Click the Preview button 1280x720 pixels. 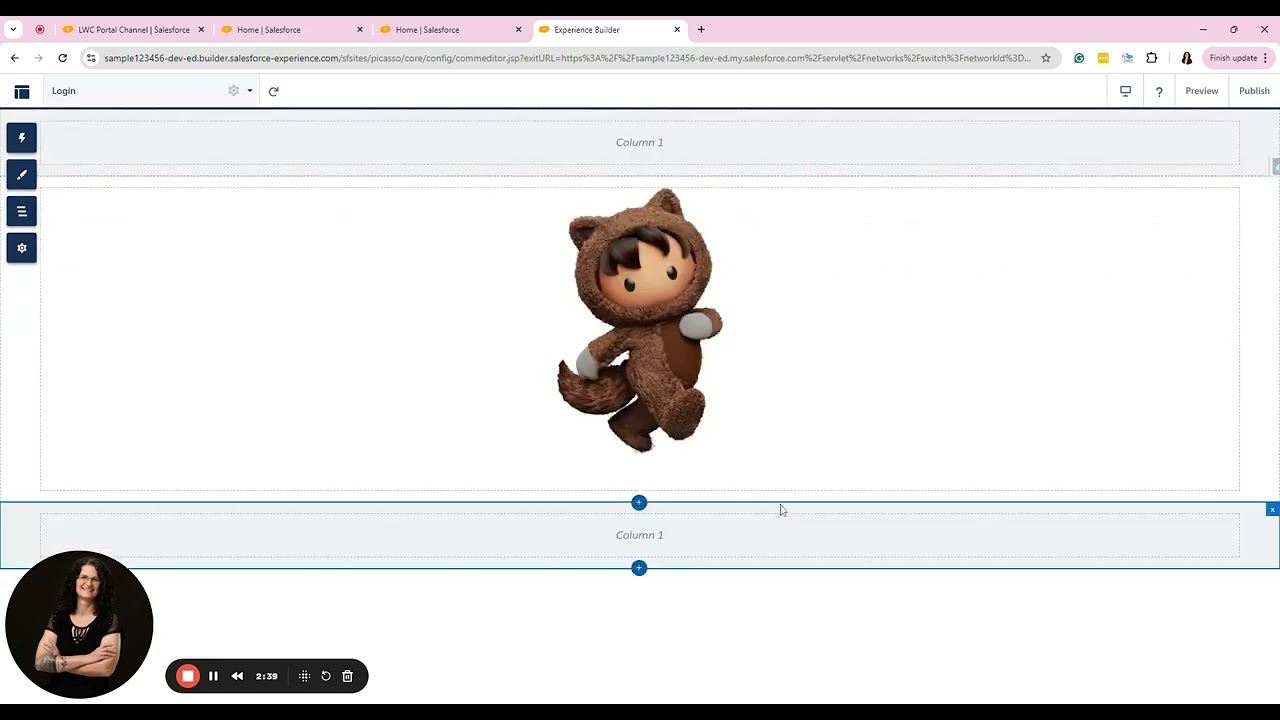pos(1202,91)
